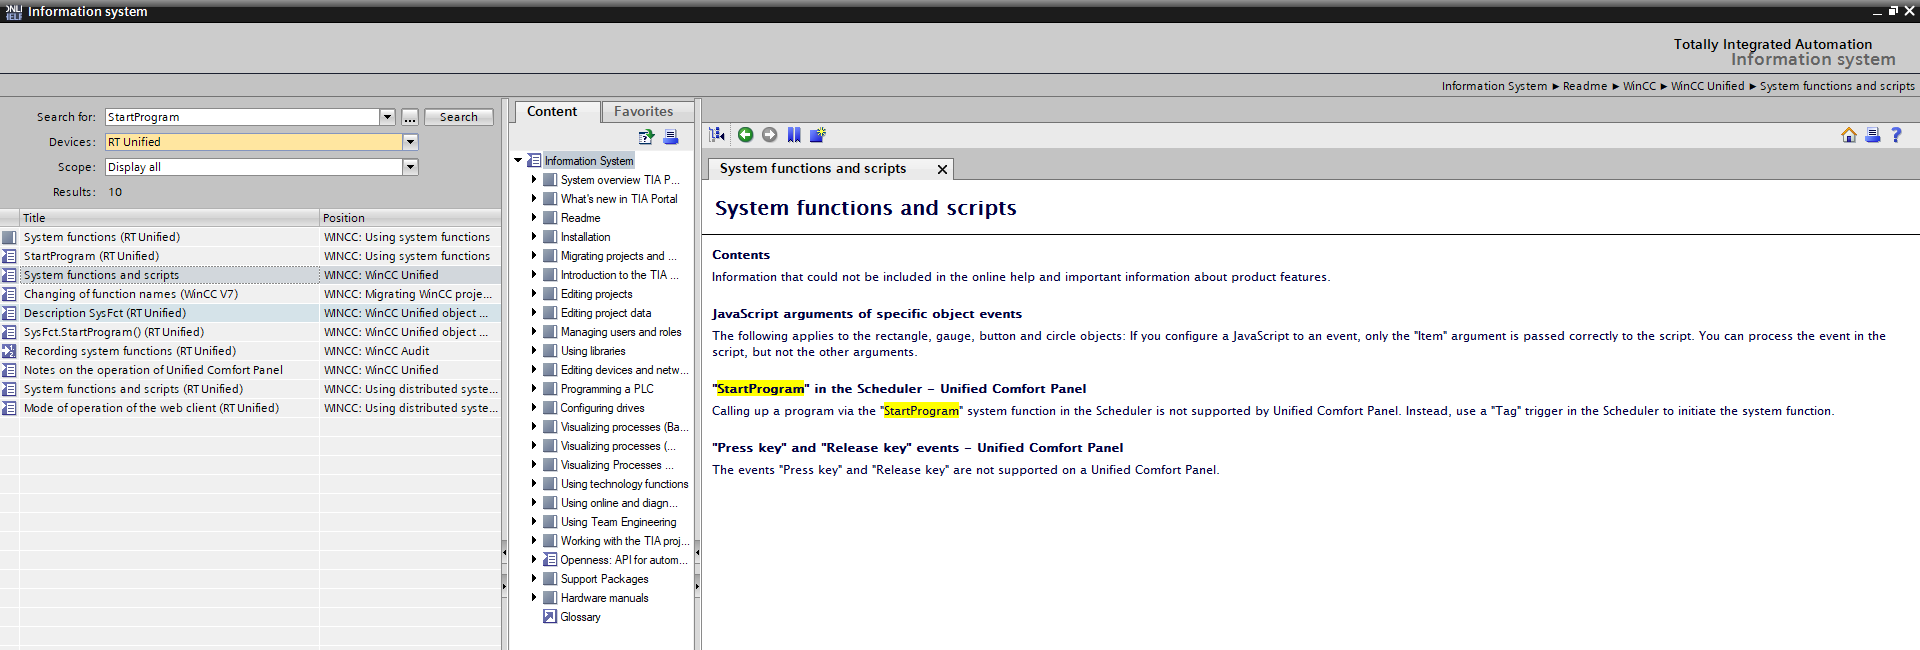1920x650 pixels.
Task: Switch to the Favorites tab
Action: click(x=643, y=112)
